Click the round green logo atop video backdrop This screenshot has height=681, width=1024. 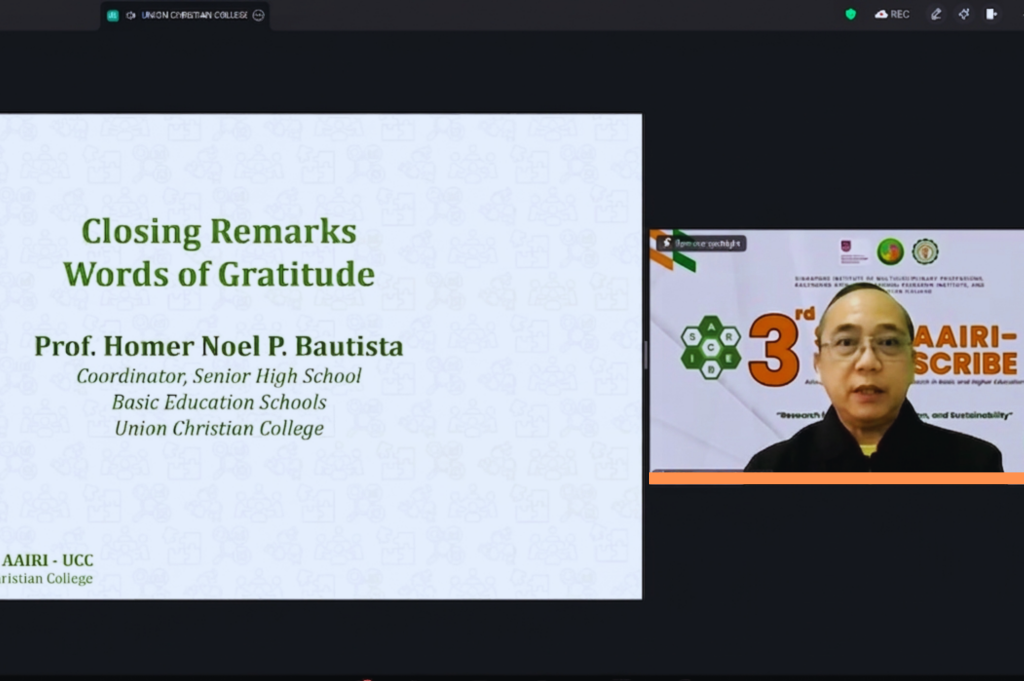889,251
